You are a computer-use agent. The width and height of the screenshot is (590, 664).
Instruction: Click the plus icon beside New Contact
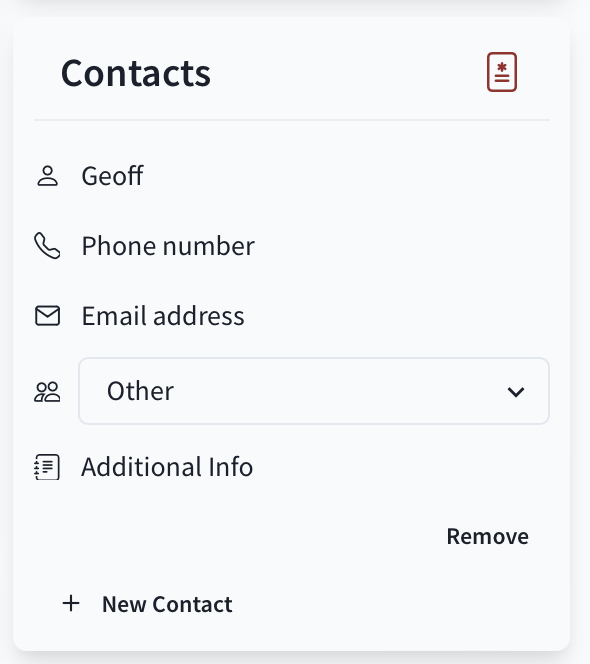tap(71, 603)
